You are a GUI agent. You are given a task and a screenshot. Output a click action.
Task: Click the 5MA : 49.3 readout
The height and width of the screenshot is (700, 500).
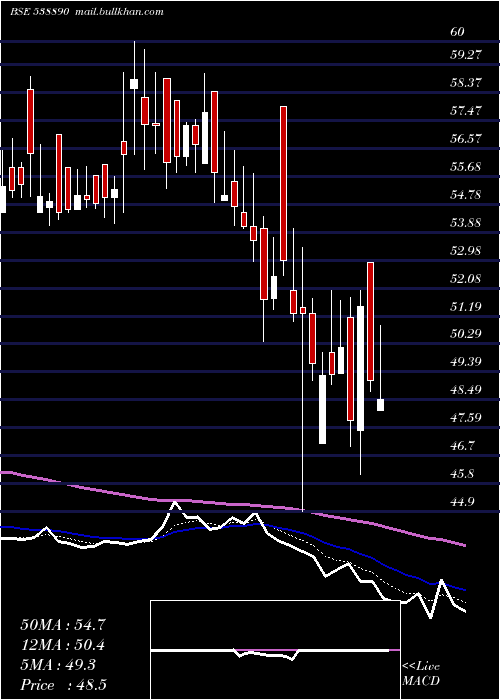pos(58,665)
